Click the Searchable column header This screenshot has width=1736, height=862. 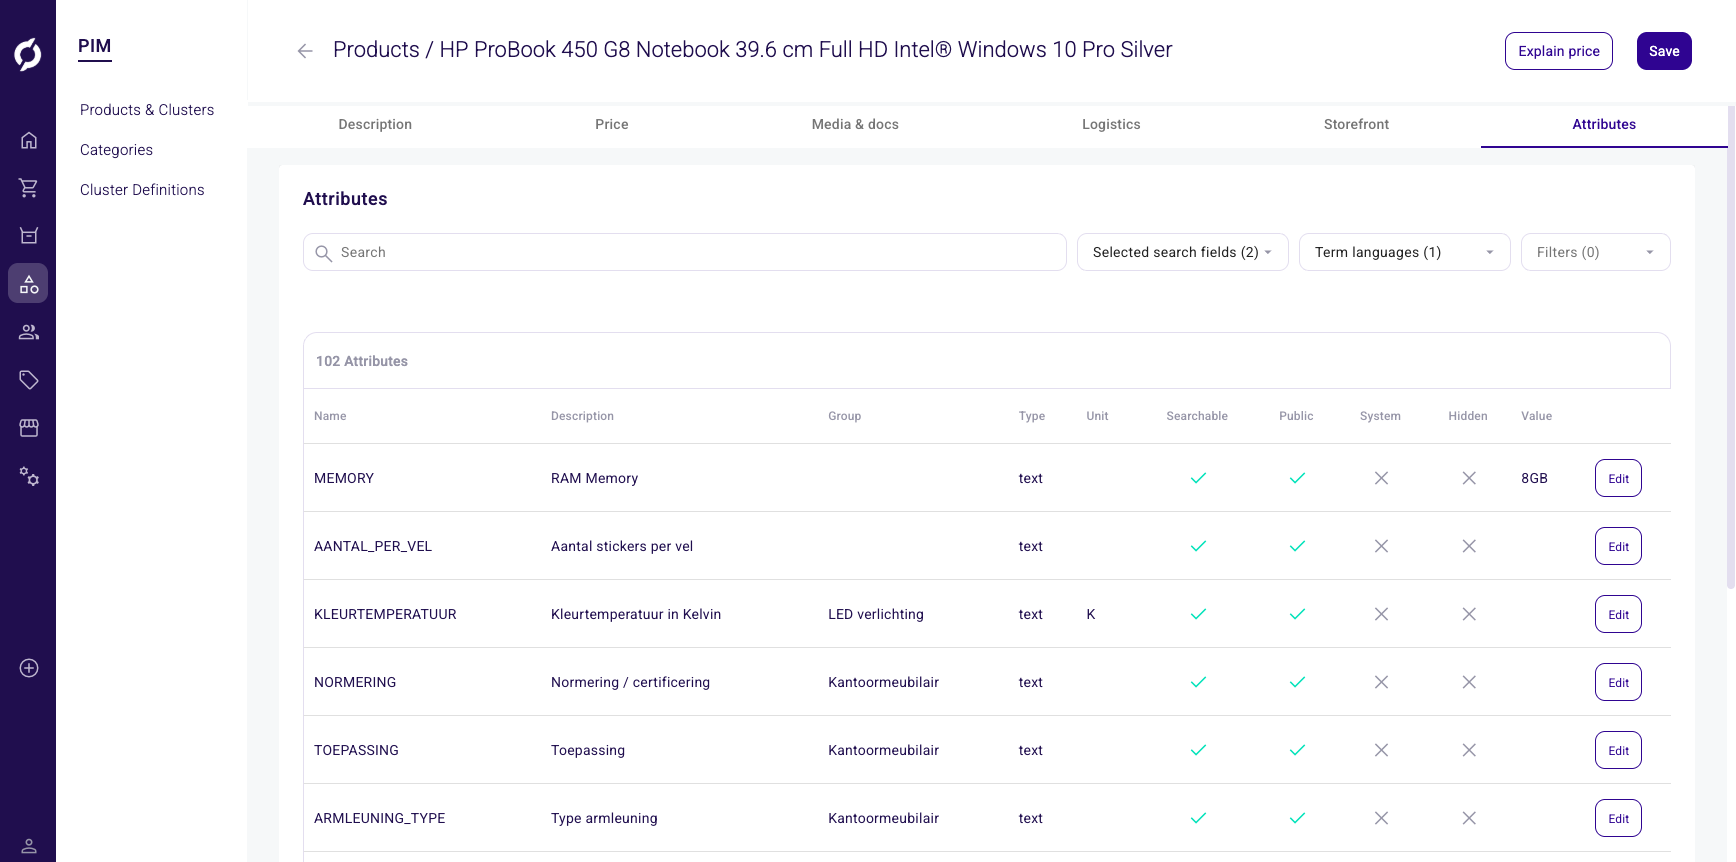tap(1197, 416)
